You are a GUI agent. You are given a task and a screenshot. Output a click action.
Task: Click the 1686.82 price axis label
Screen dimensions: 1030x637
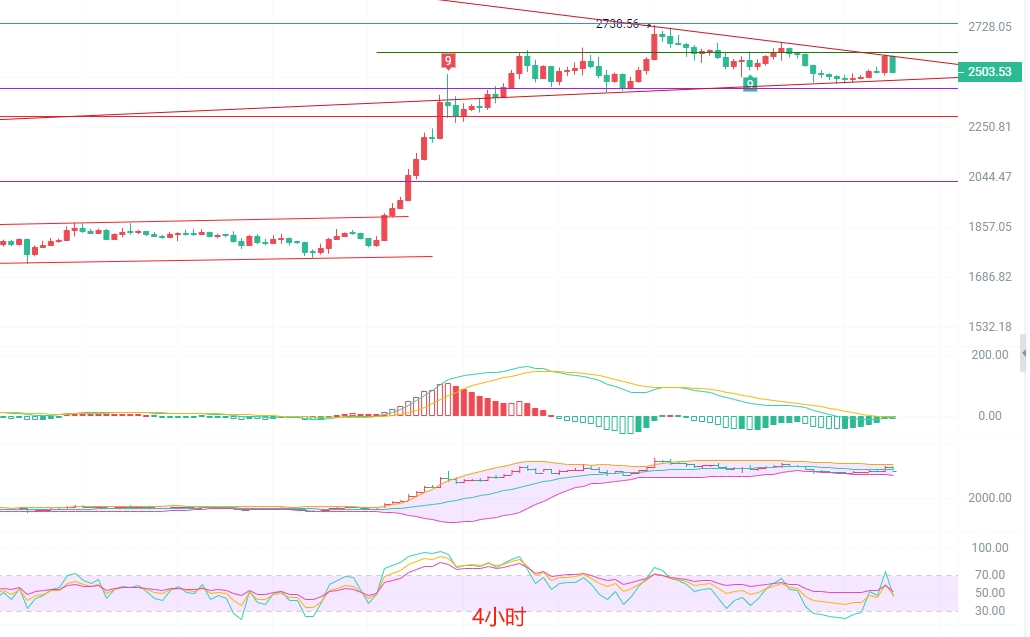coord(990,276)
